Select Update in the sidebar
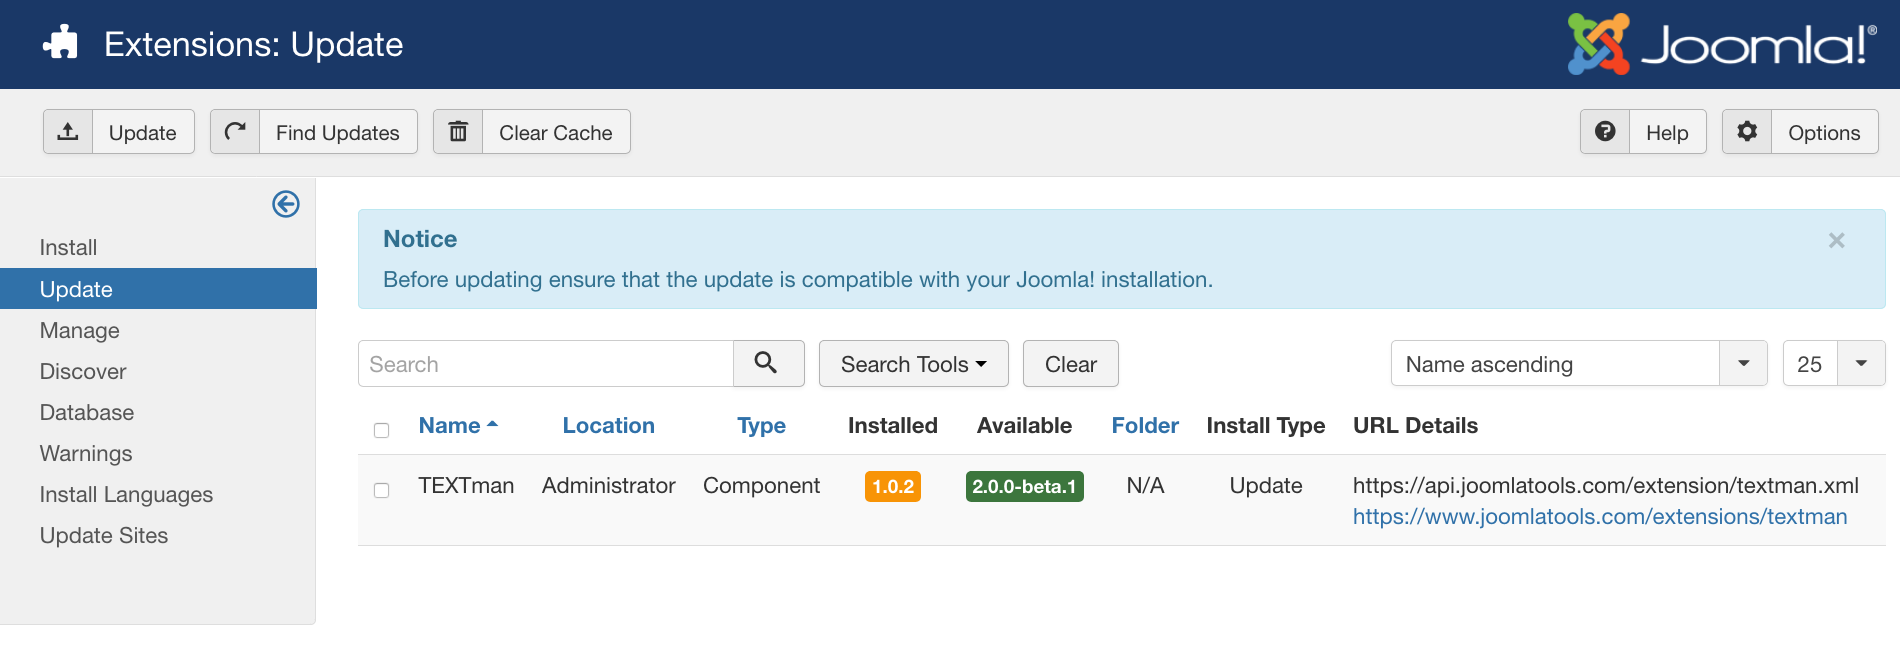The height and width of the screenshot is (664, 1900). 158,288
